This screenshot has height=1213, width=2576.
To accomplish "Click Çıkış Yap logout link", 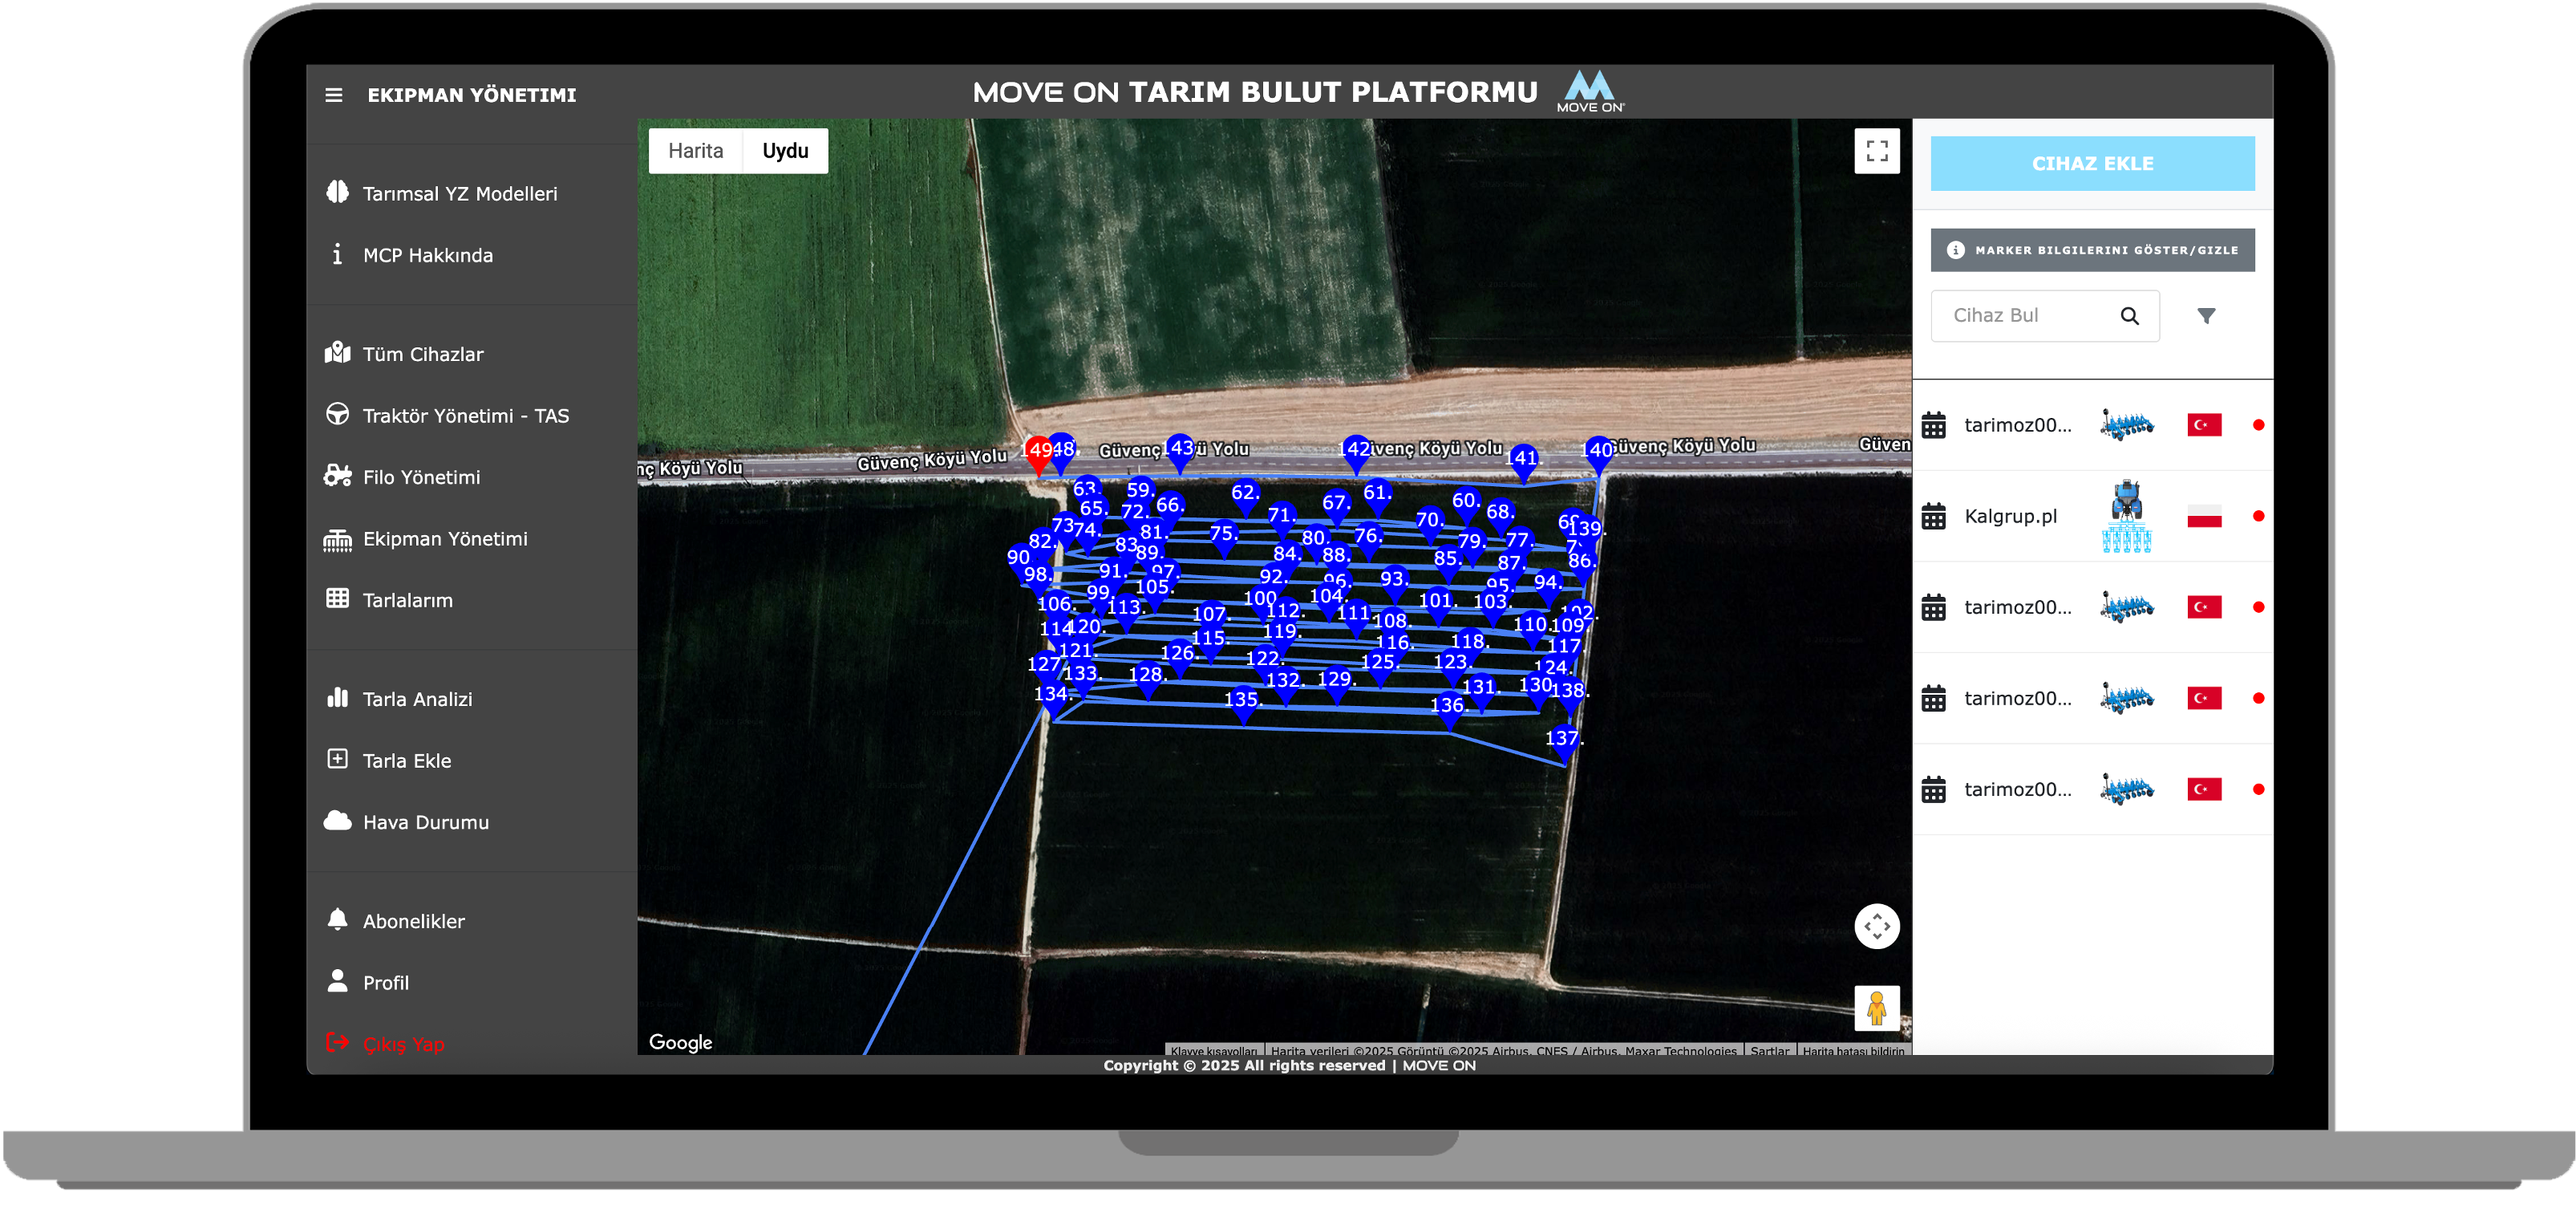I will [403, 1044].
